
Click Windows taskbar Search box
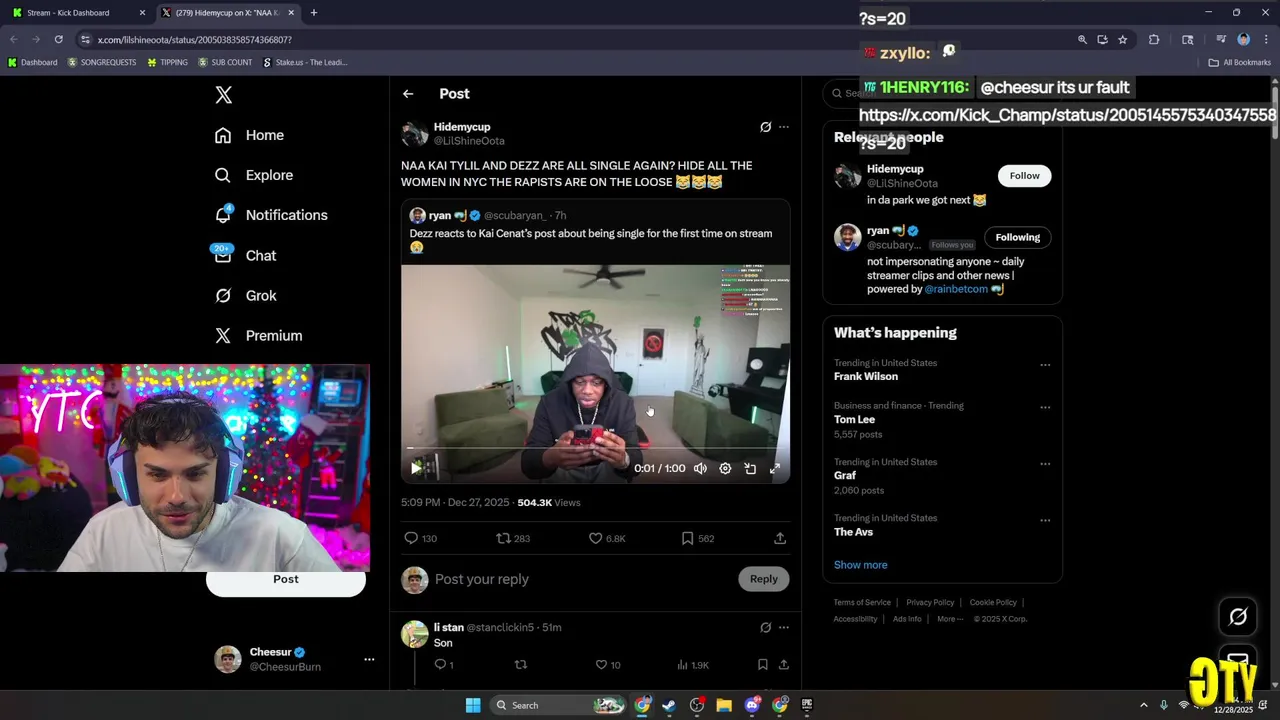[x=558, y=705]
